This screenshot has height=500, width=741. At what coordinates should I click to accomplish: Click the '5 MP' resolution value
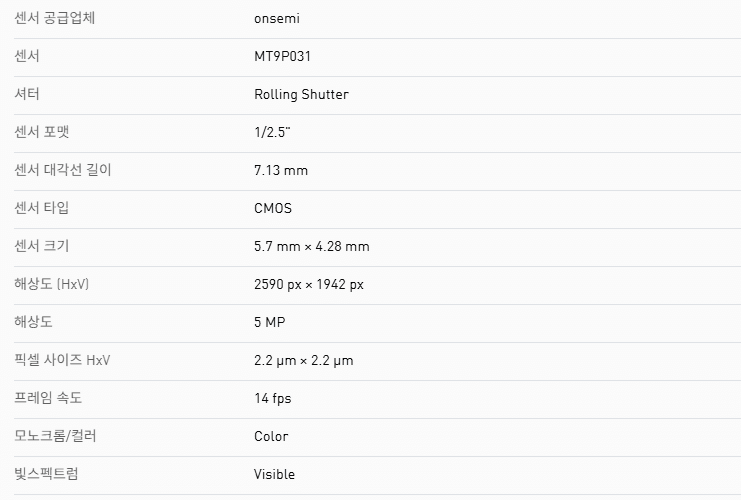pos(270,322)
